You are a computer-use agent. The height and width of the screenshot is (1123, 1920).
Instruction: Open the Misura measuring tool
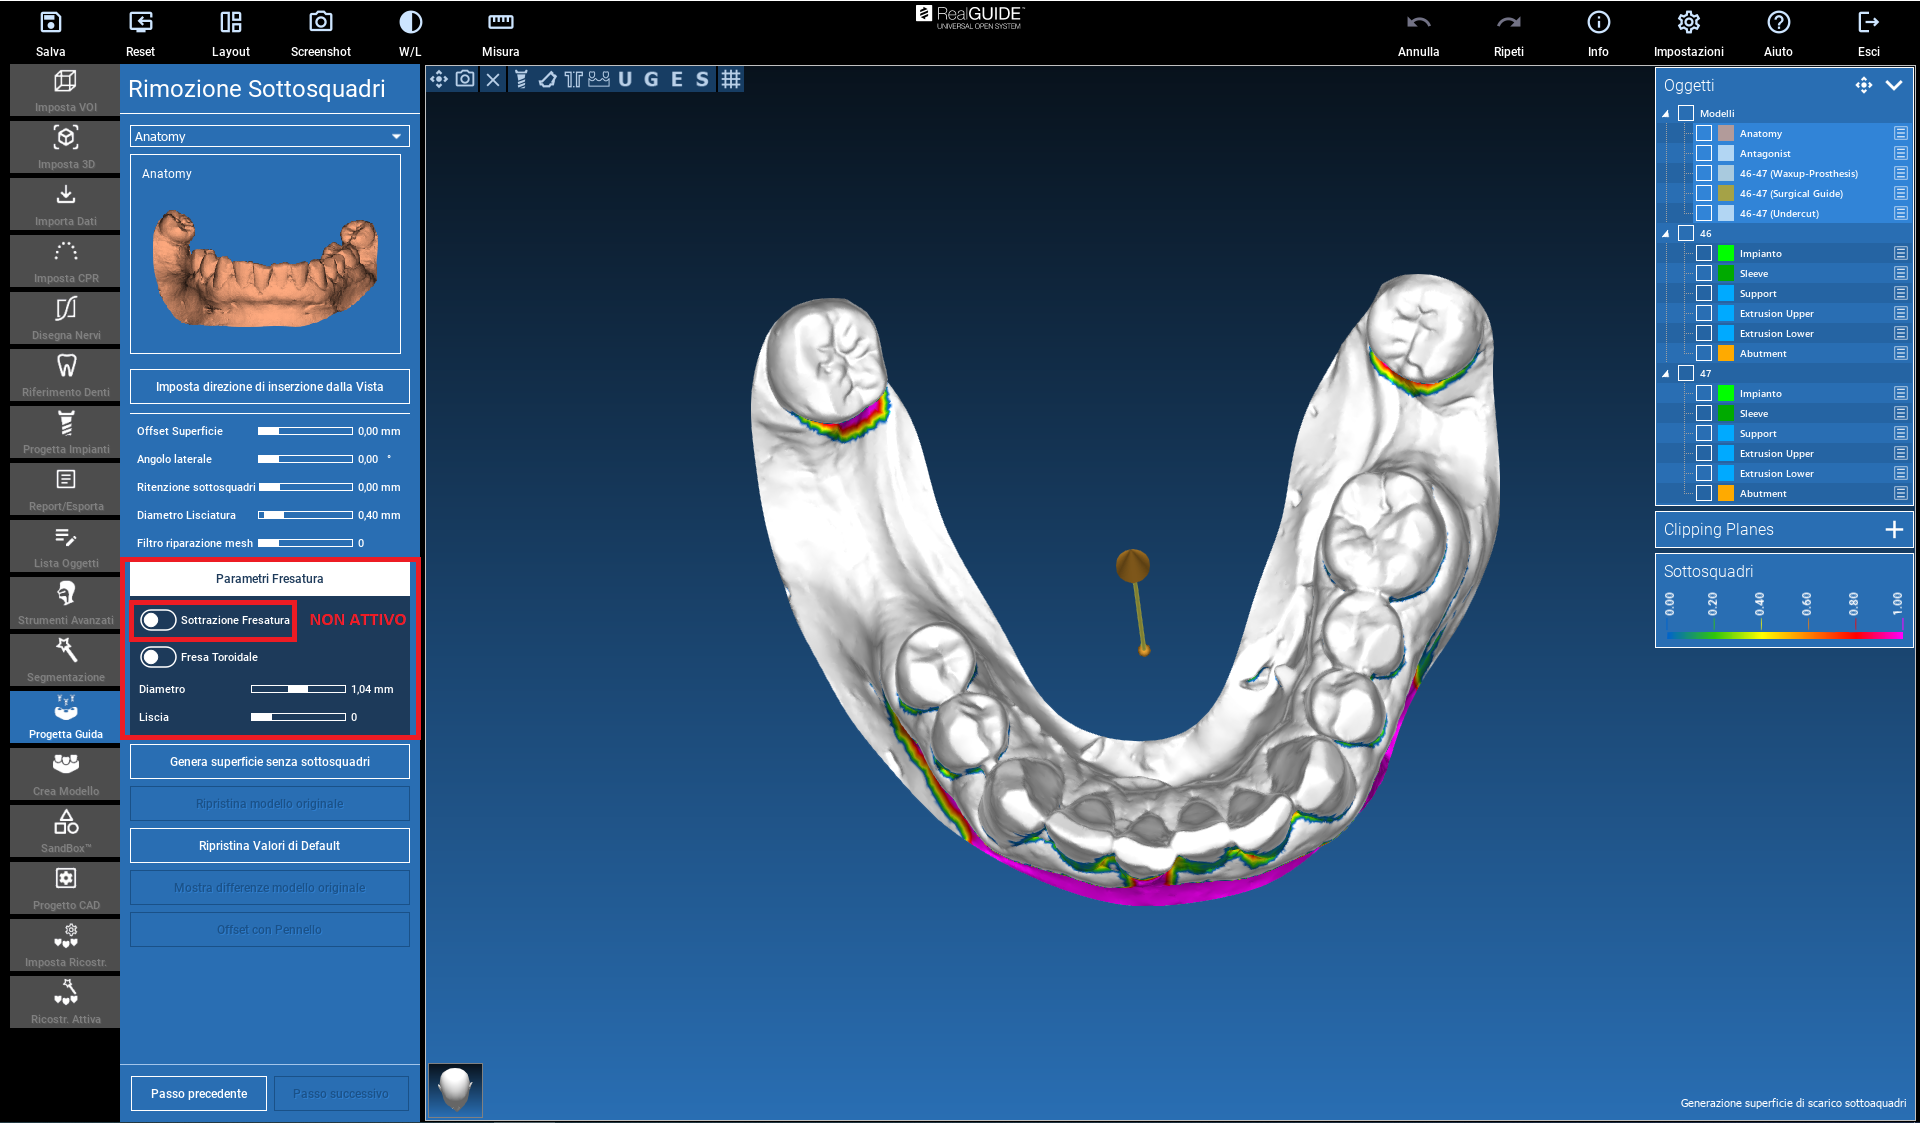500,23
